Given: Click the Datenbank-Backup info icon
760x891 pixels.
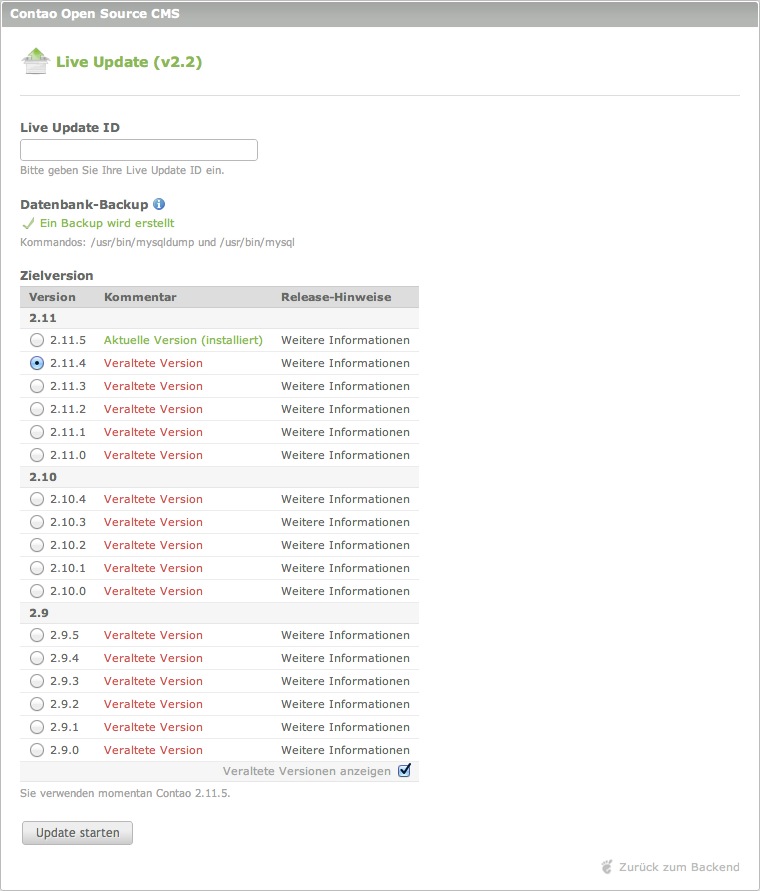Looking at the screenshot, I should [x=159, y=204].
